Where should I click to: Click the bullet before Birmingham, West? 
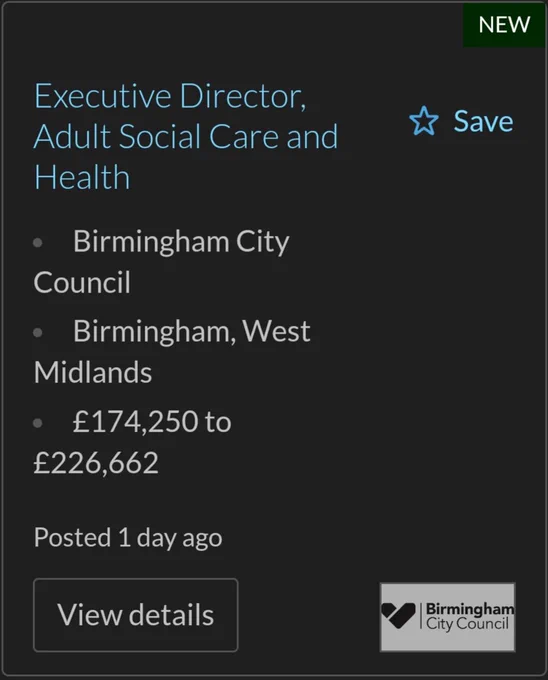coord(38,333)
